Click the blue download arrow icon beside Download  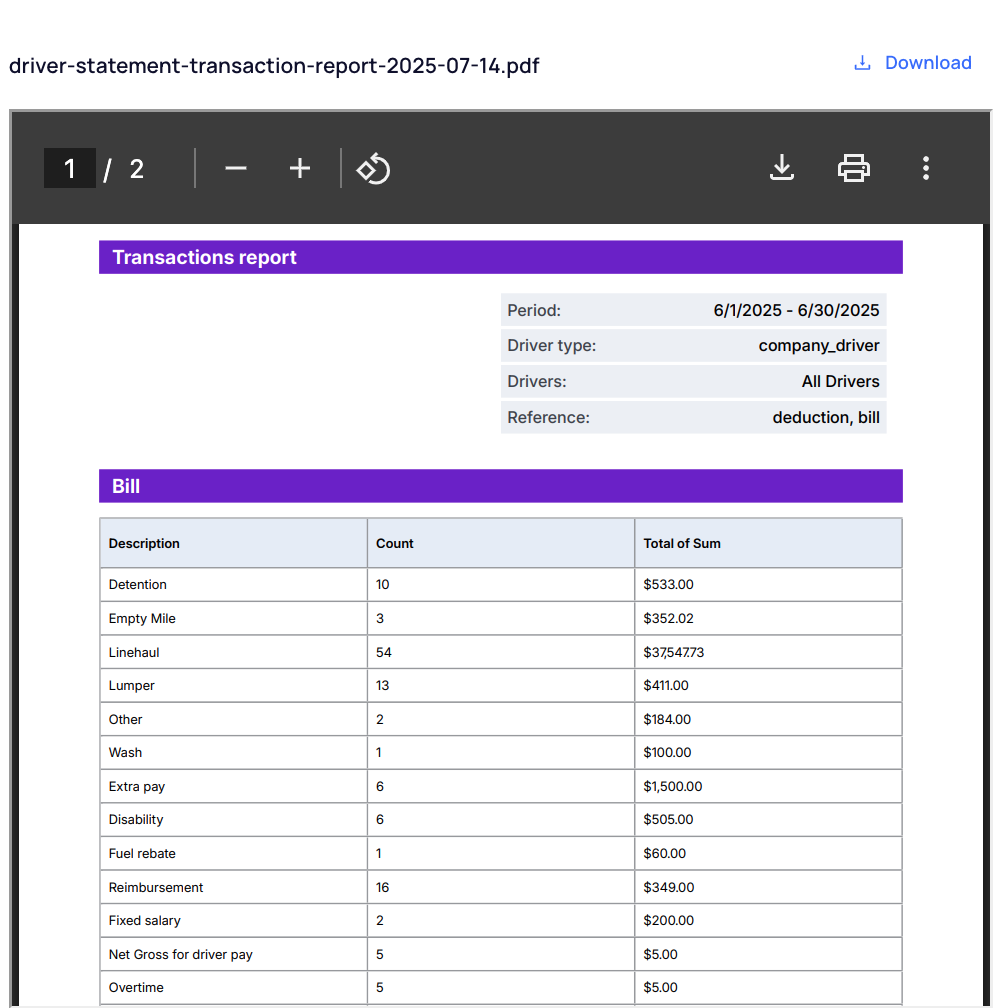click(x=862, y=63)
